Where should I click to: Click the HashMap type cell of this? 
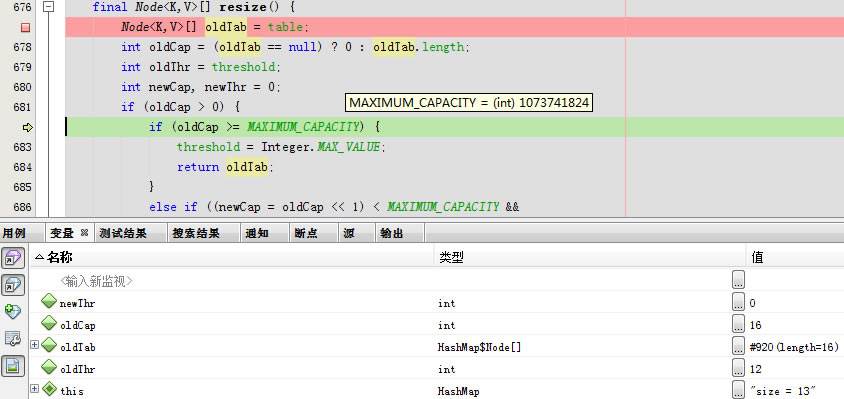pyautogui.click(x=459, y=391)
